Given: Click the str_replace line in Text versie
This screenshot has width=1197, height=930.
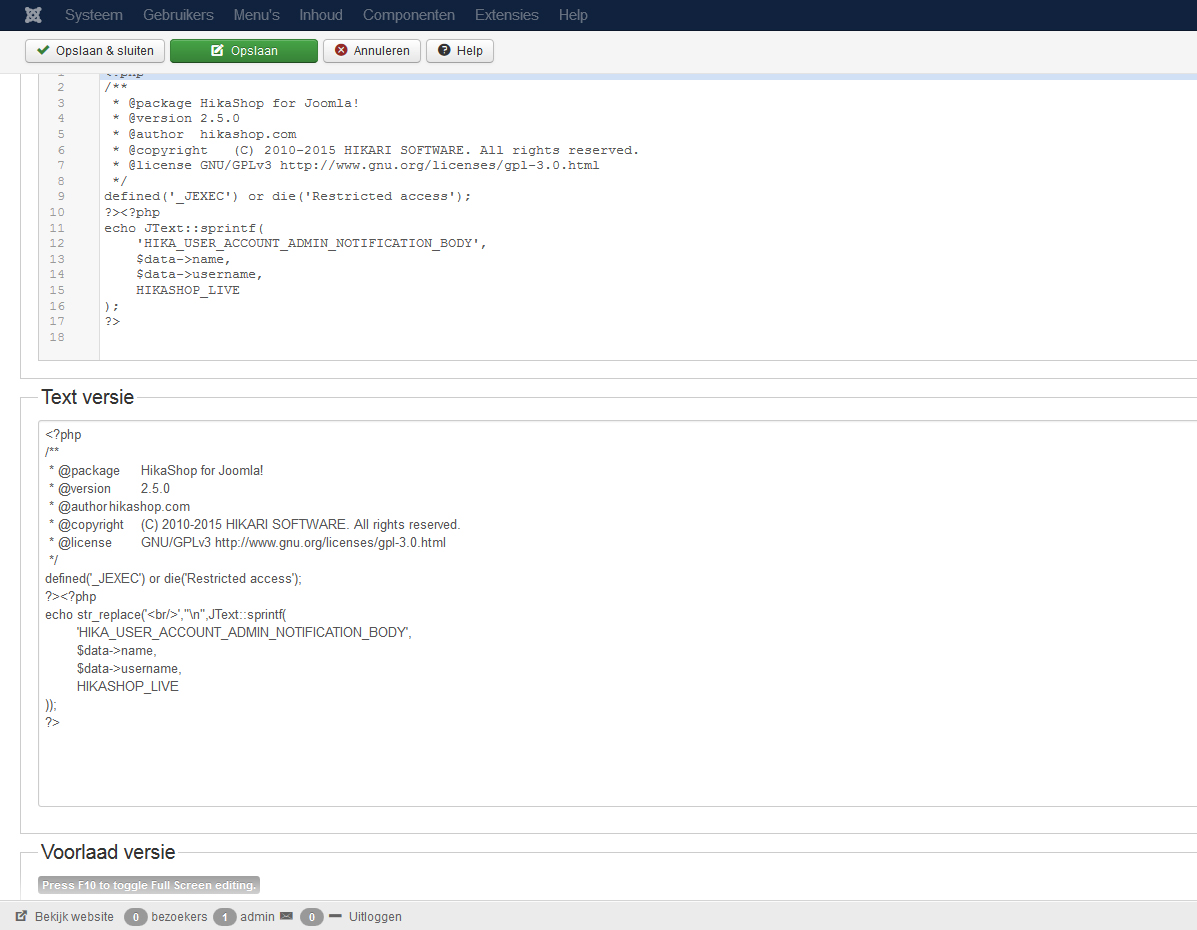Looking at the screenshot, I should (166, 614).
